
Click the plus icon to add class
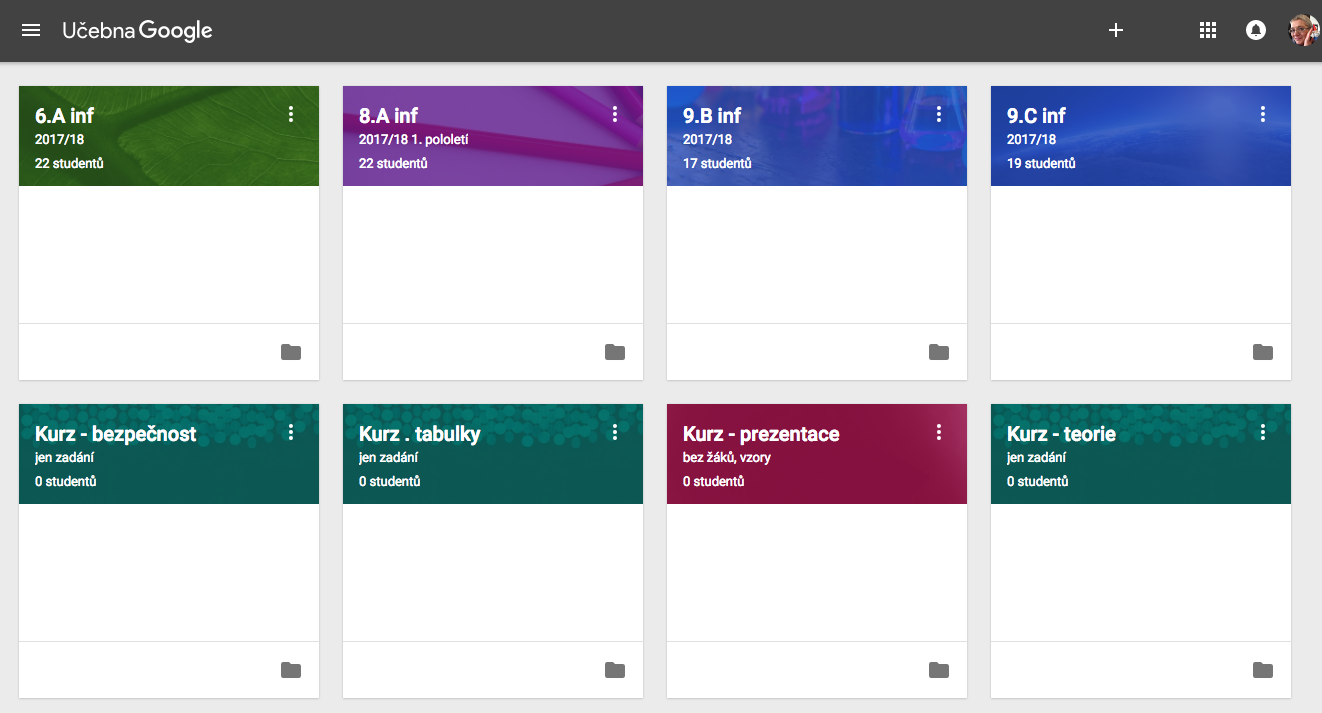[1116, 30]
